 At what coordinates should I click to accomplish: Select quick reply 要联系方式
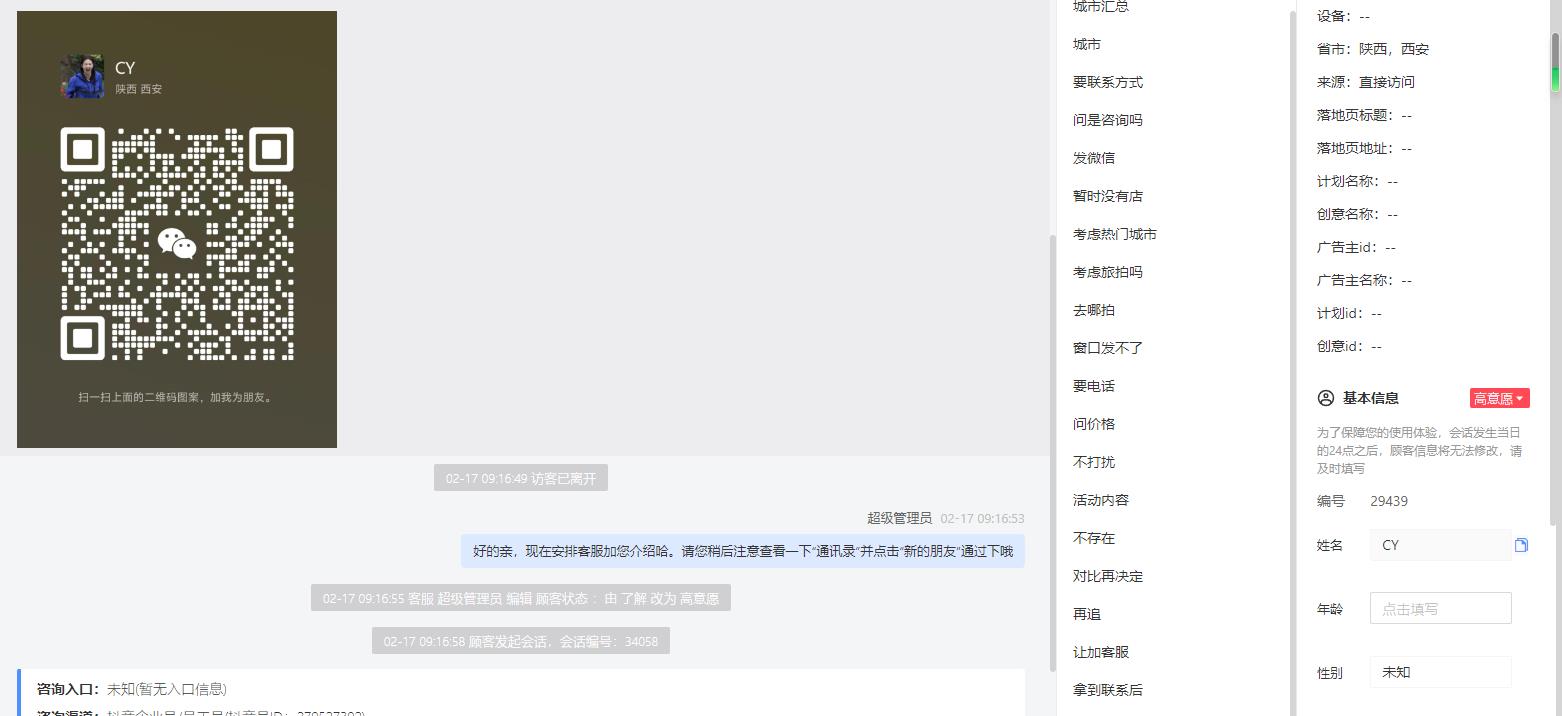click(1108, 82)
